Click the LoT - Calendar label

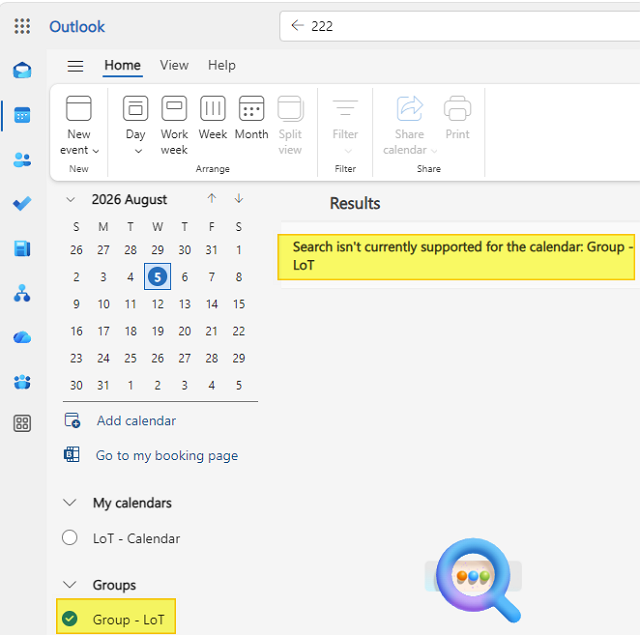(136, 538)
